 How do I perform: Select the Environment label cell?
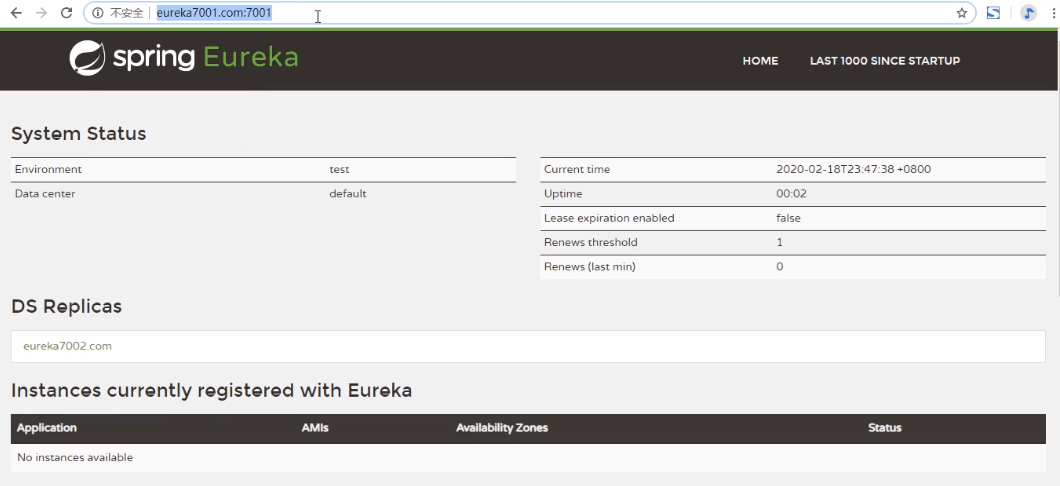48,170
